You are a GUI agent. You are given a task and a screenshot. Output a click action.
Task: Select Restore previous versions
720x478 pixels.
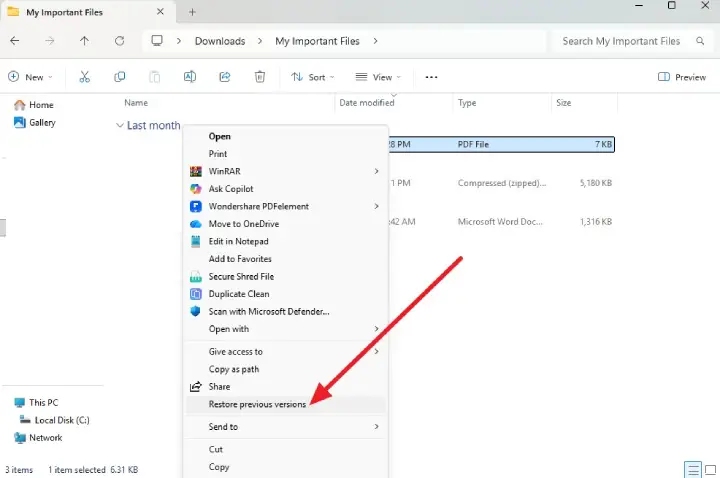coord(285,405)
